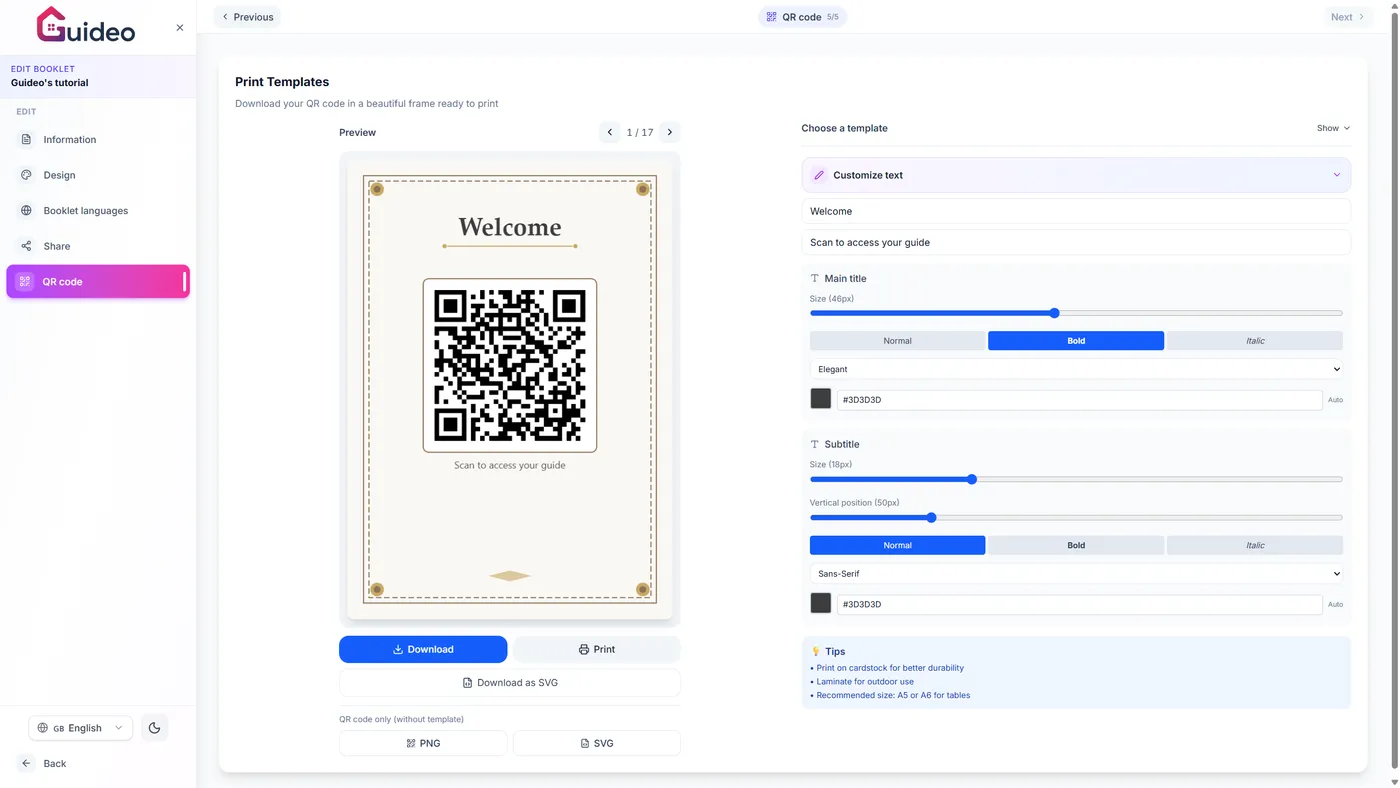Screen dimensions: 1400x788
Task: Click the Booklet languages globe icon
Action: [x=26, y=210]
